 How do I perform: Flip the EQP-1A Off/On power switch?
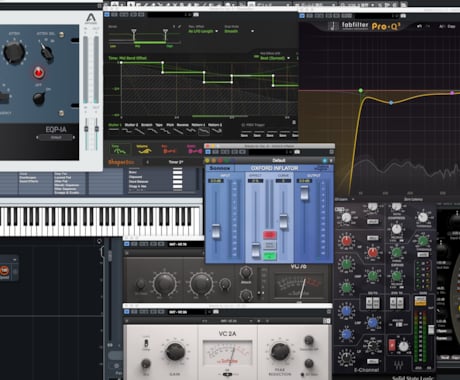[x=39, y=98]
